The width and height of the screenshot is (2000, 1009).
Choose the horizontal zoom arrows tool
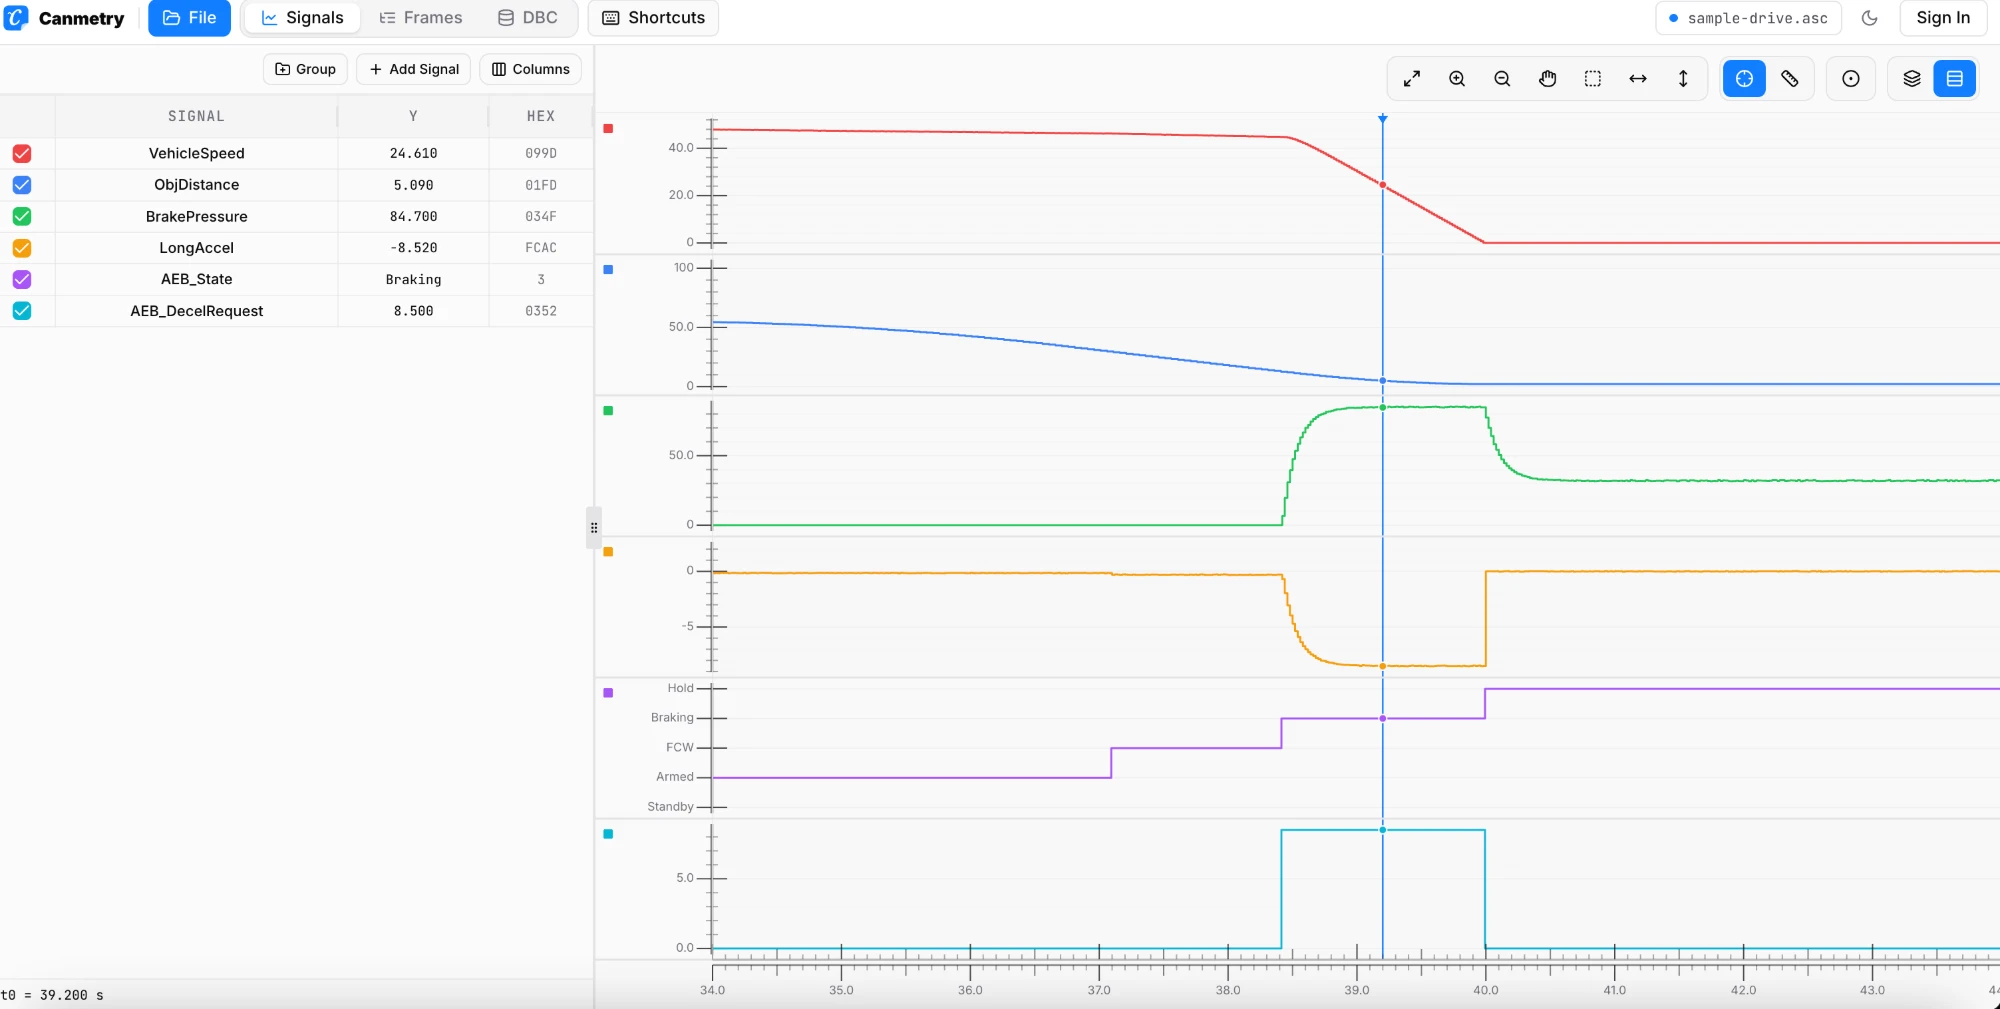(x=1638, y=79)
